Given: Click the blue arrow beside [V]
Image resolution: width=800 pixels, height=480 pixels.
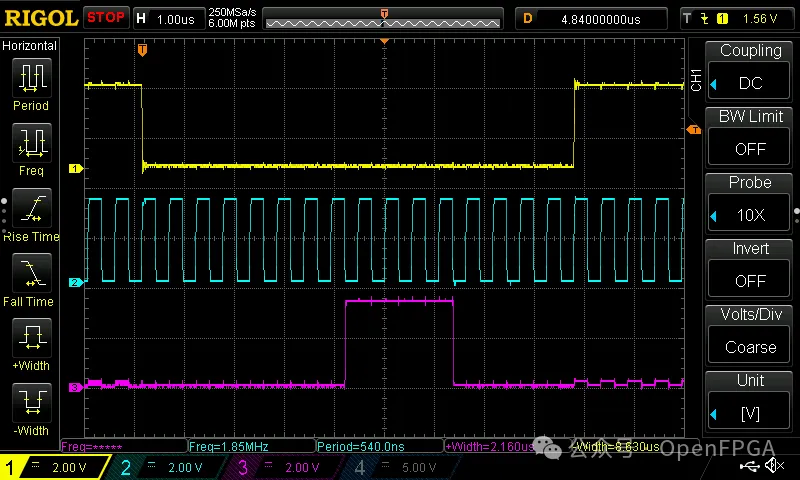Looking at the screenshot, I should coord(714,414).
